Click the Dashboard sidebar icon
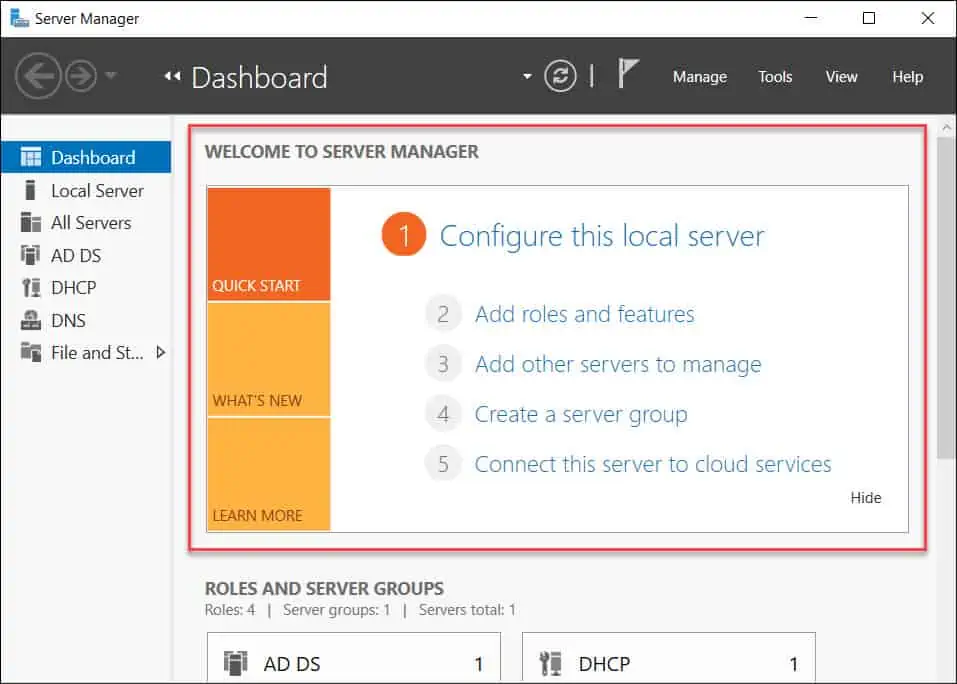957x684 pixels. coord(31,157)
